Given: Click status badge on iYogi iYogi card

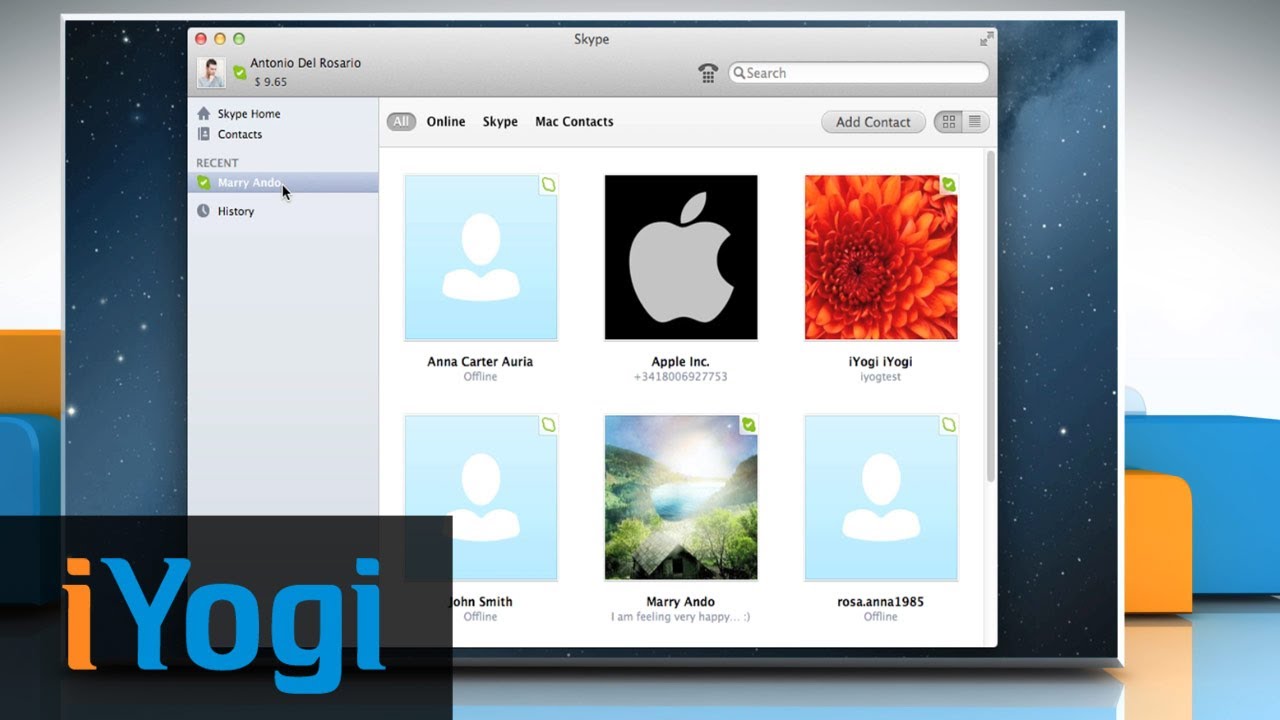Looking at the screenshot, I should tap(948, 185).
